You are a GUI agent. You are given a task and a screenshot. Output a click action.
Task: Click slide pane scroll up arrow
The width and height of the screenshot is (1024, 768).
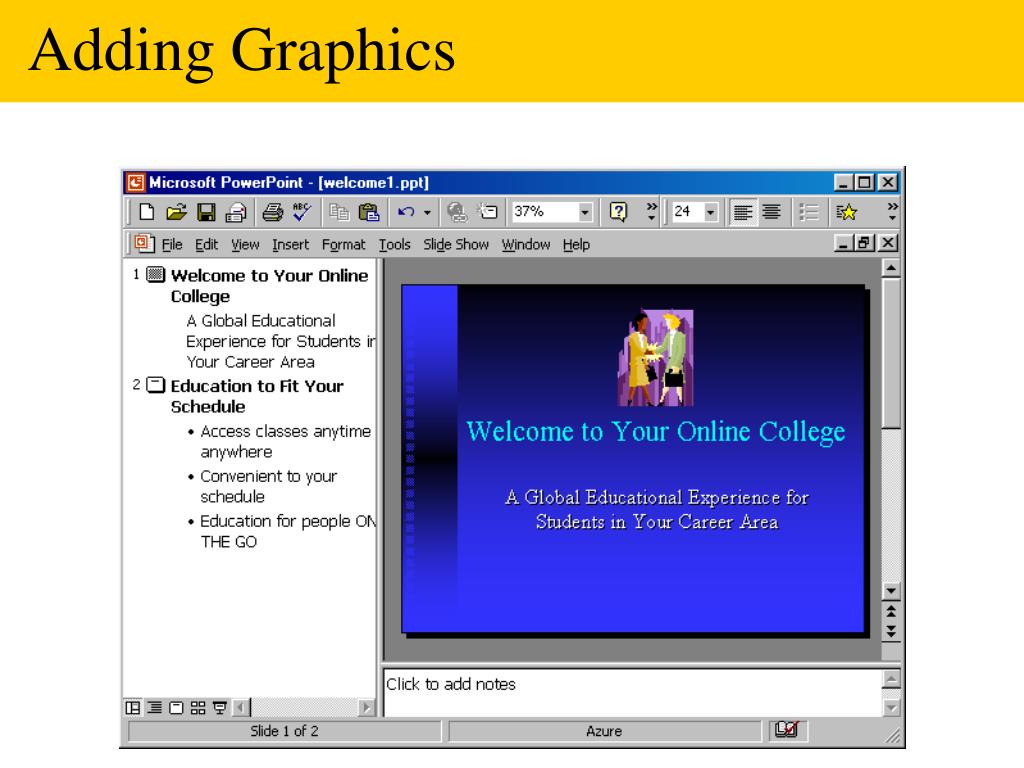(891, 268)
